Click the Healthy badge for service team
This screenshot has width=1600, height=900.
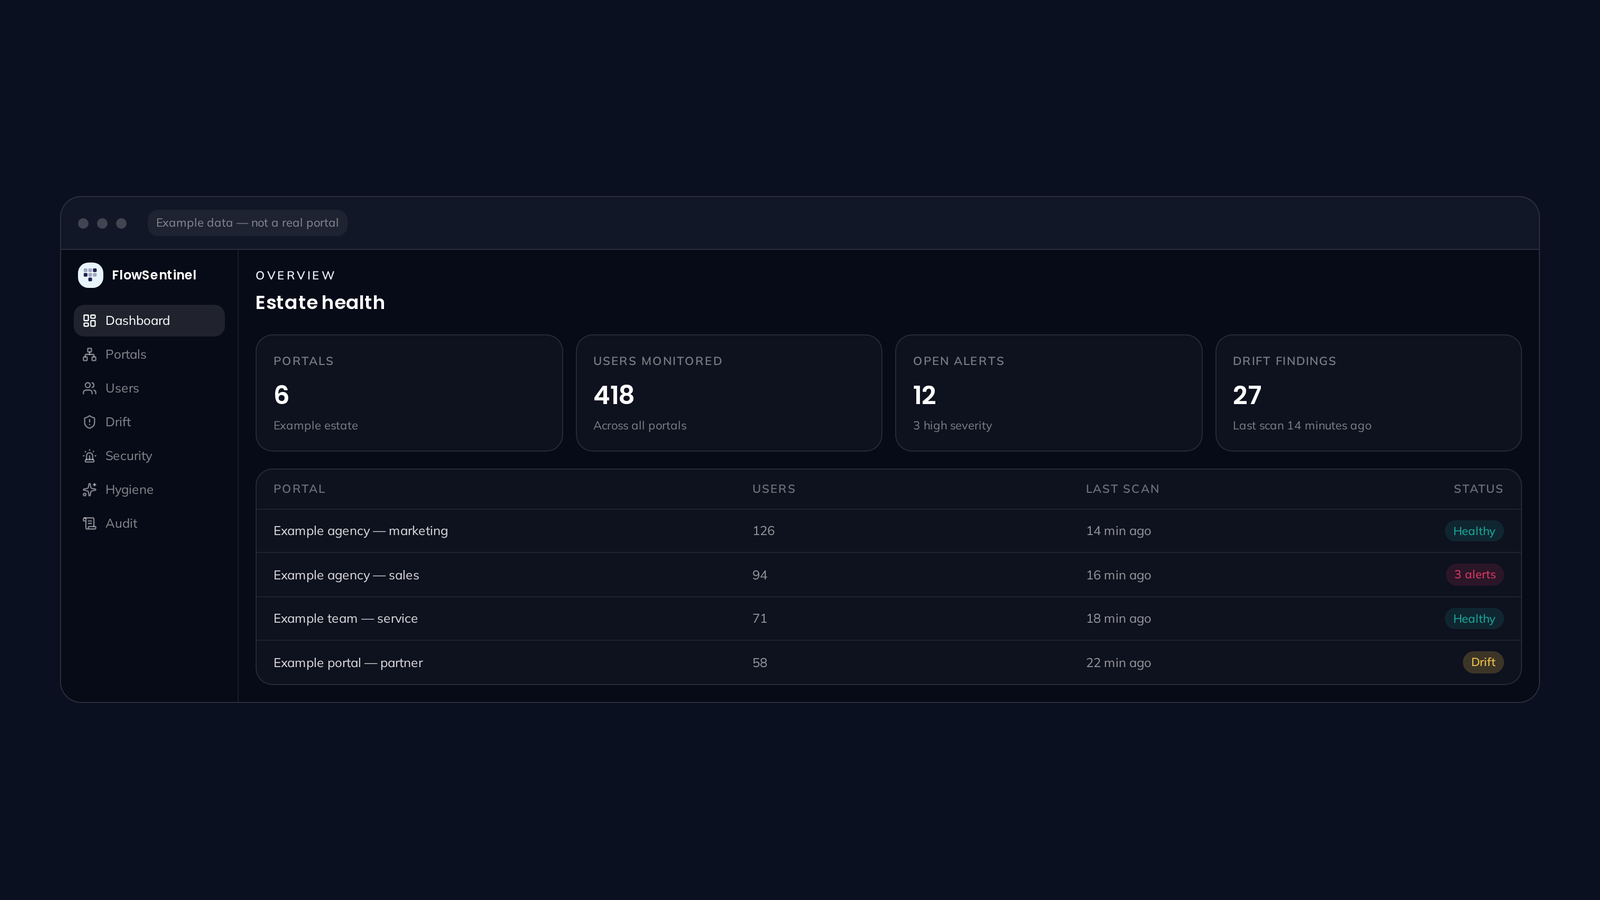tap(1474, 619)
